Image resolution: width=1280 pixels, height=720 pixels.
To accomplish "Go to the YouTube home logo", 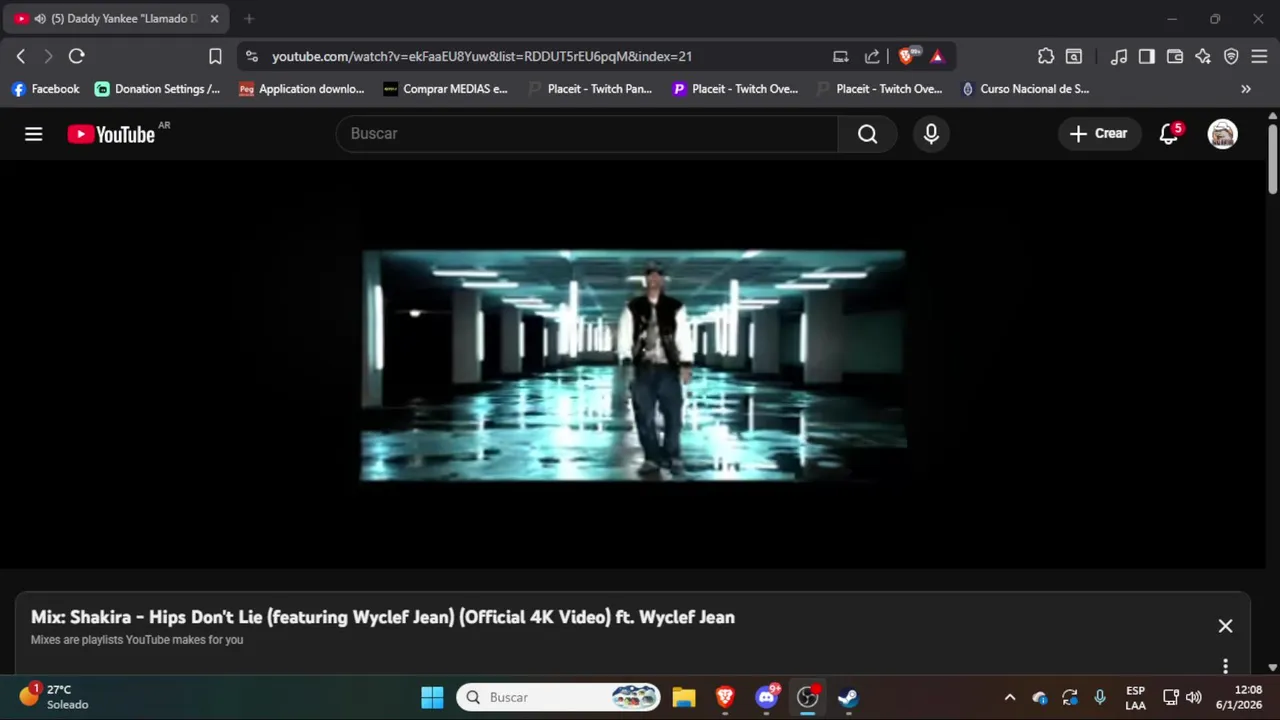I will 111,134.
